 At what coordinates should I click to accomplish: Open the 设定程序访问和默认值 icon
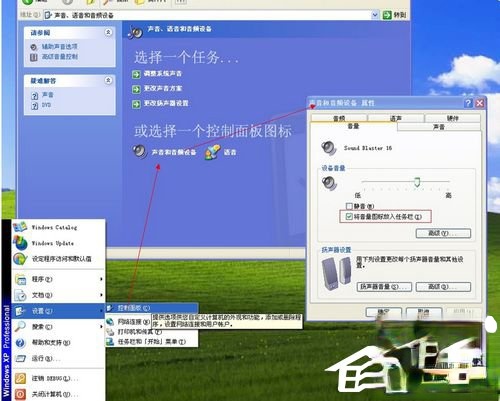20,259
